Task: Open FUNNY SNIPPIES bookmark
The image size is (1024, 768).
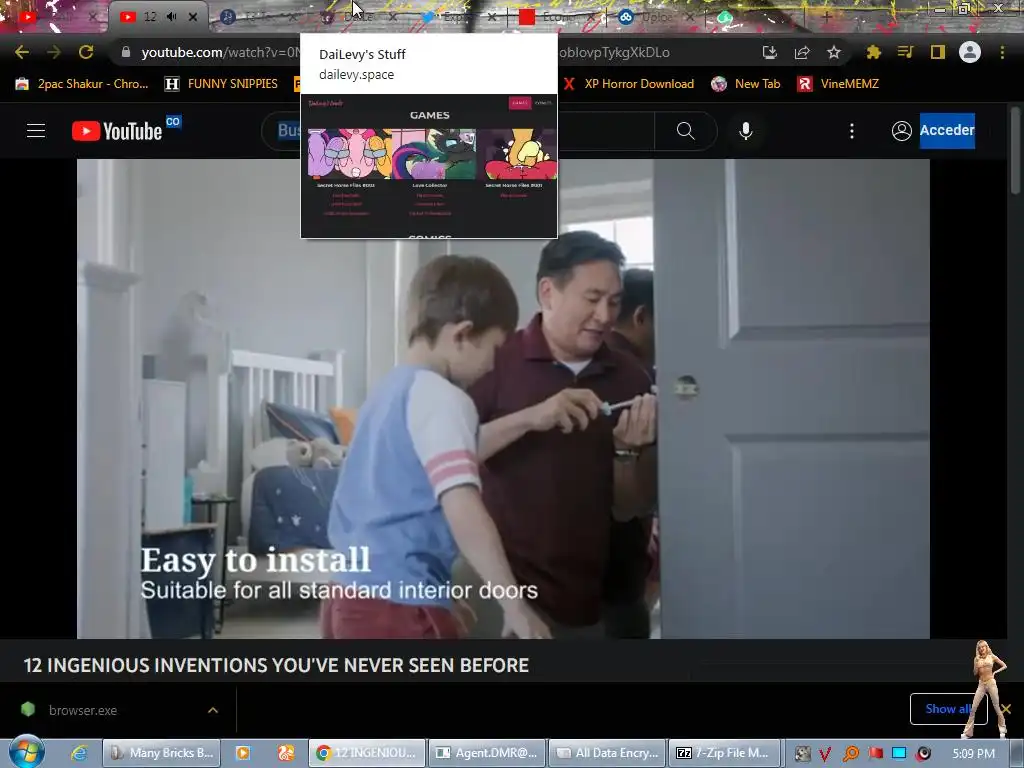Action: (x=221, y=84)
